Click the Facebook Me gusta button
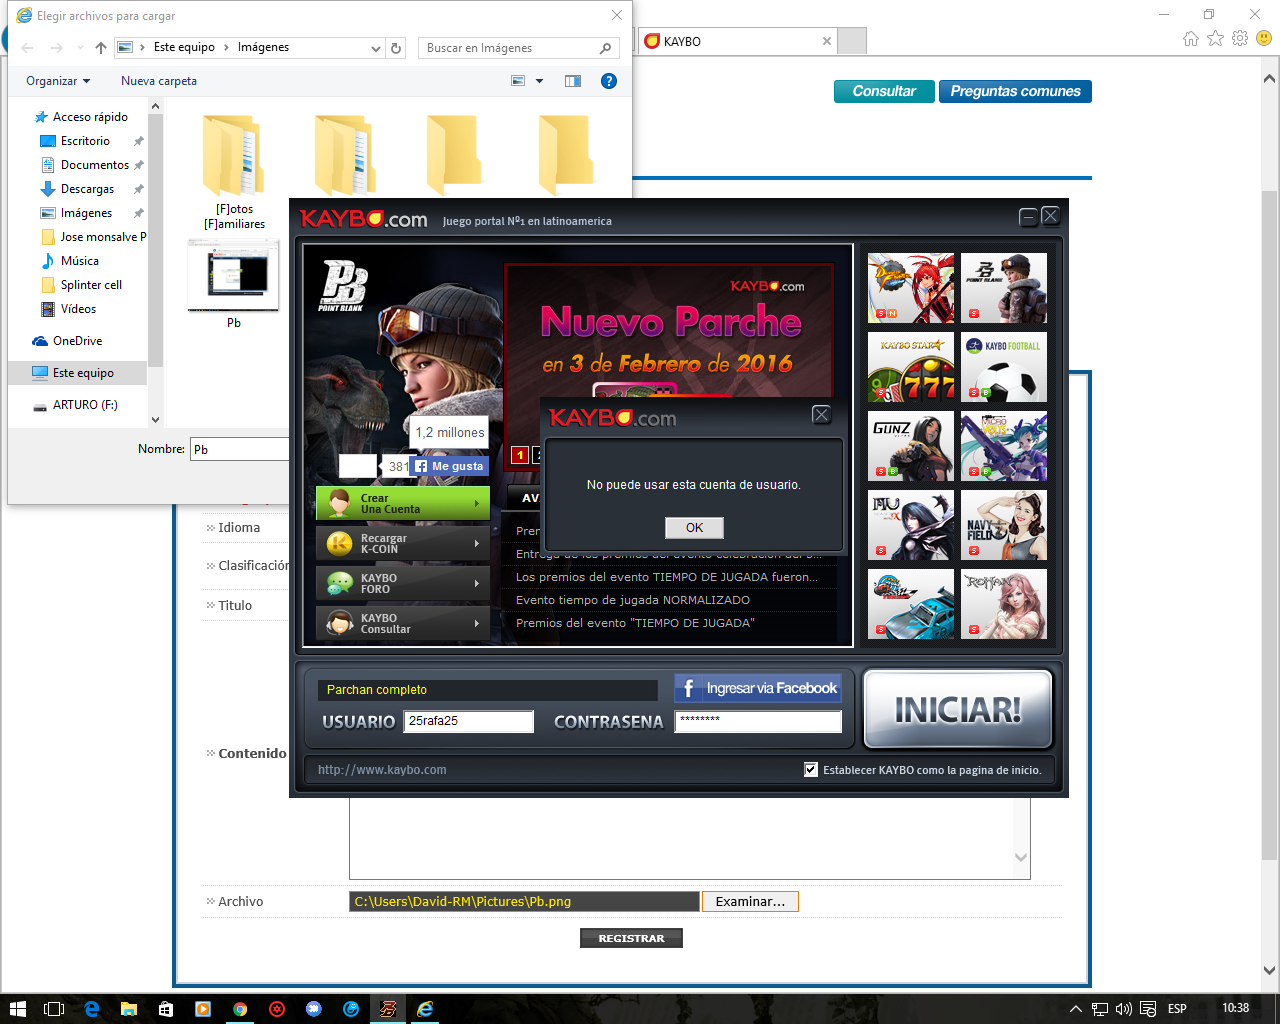 click(x=449, y=466)
